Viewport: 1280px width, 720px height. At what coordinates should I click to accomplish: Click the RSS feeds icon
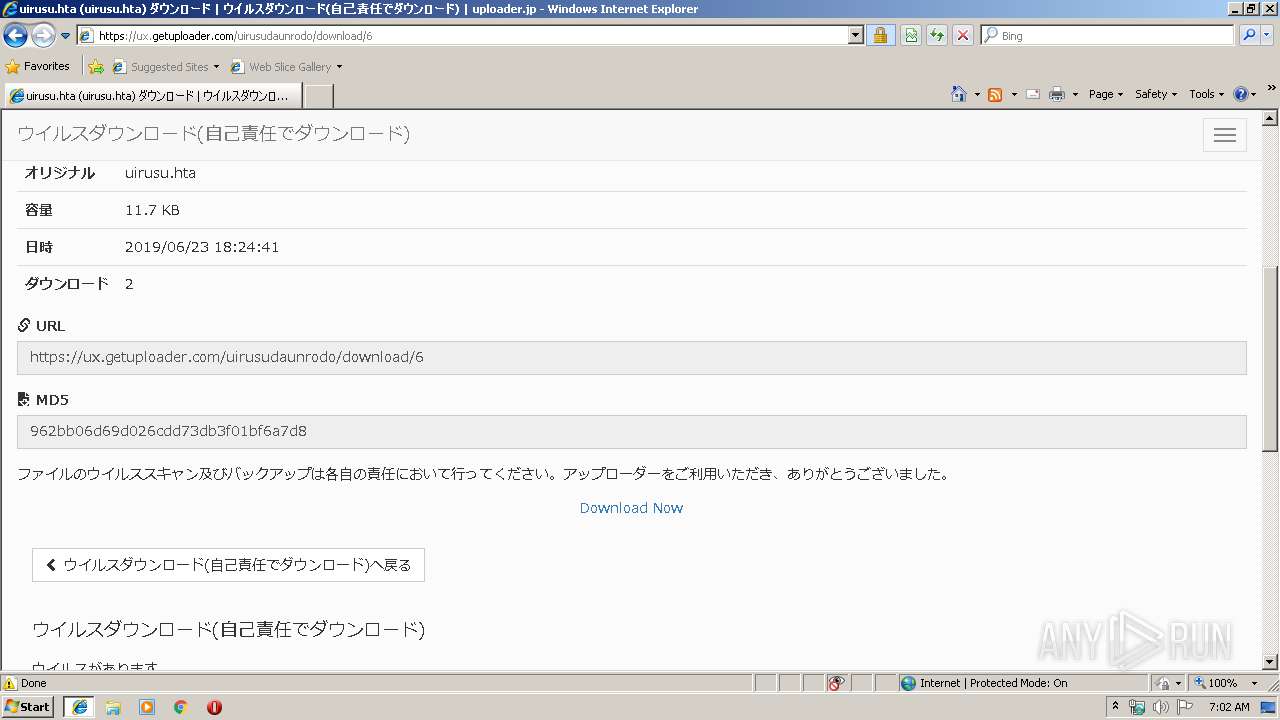(995, 94)
